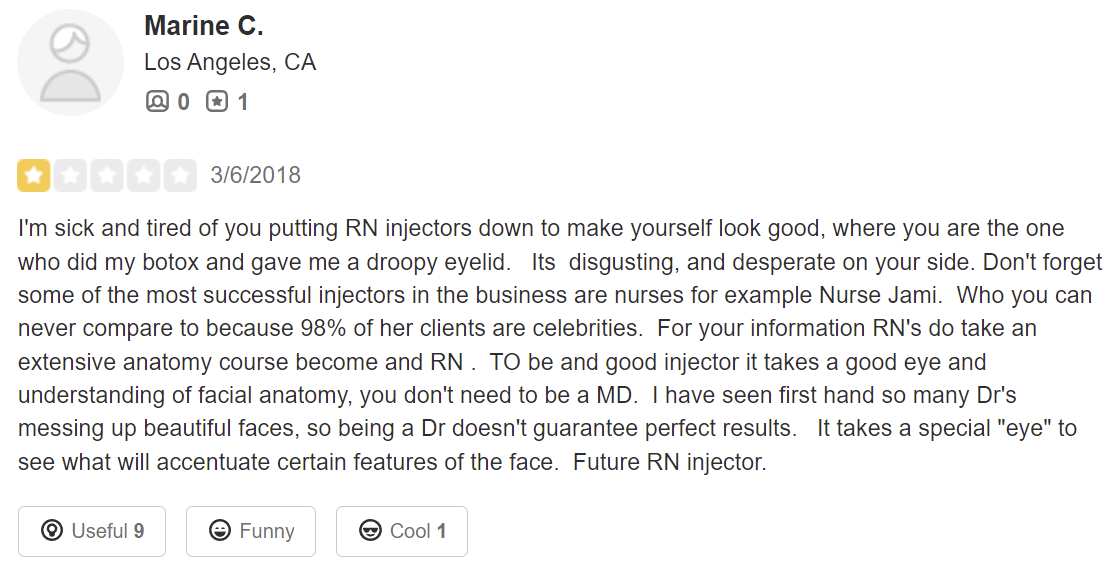Click the review count star icon
The width and height of the screenshot is (1120, 576).
(x=217, y=102)
